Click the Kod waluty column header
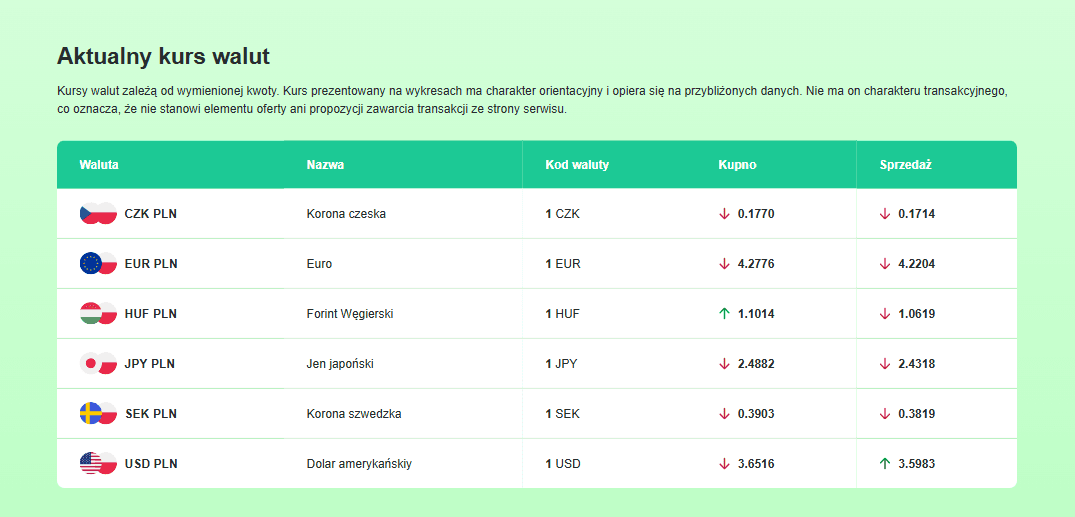Viewport: 1075px width, 517px height. [x=577, y=164]
